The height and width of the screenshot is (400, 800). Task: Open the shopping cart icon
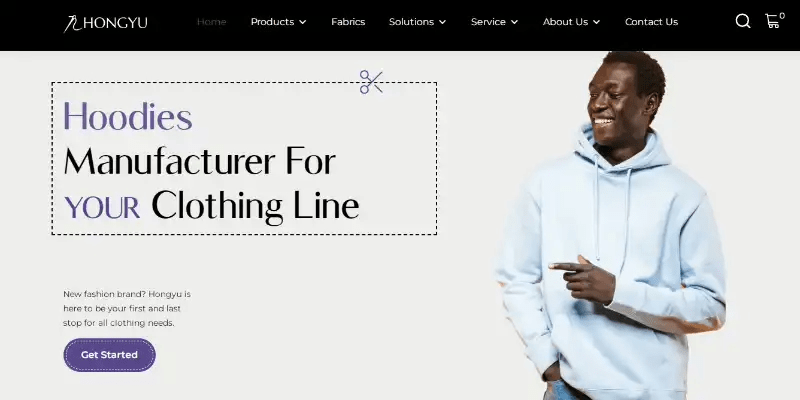(772, 21)
